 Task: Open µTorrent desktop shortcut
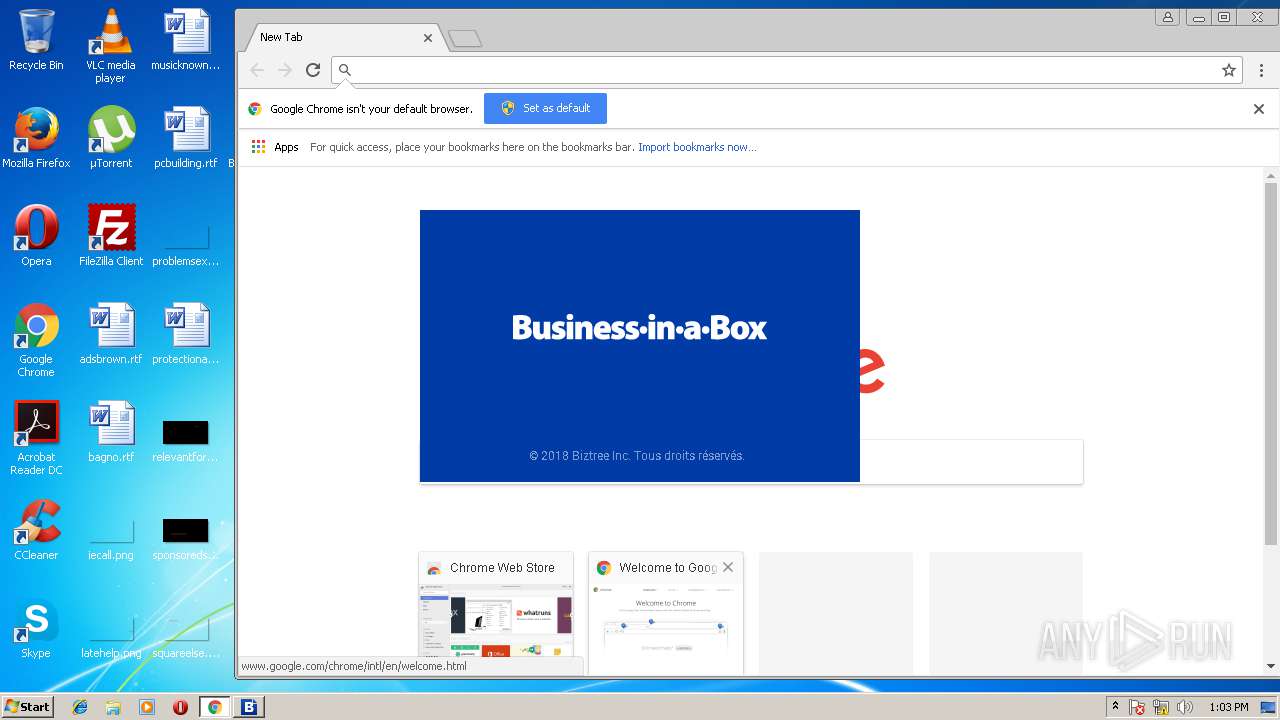tap(111, 137)
